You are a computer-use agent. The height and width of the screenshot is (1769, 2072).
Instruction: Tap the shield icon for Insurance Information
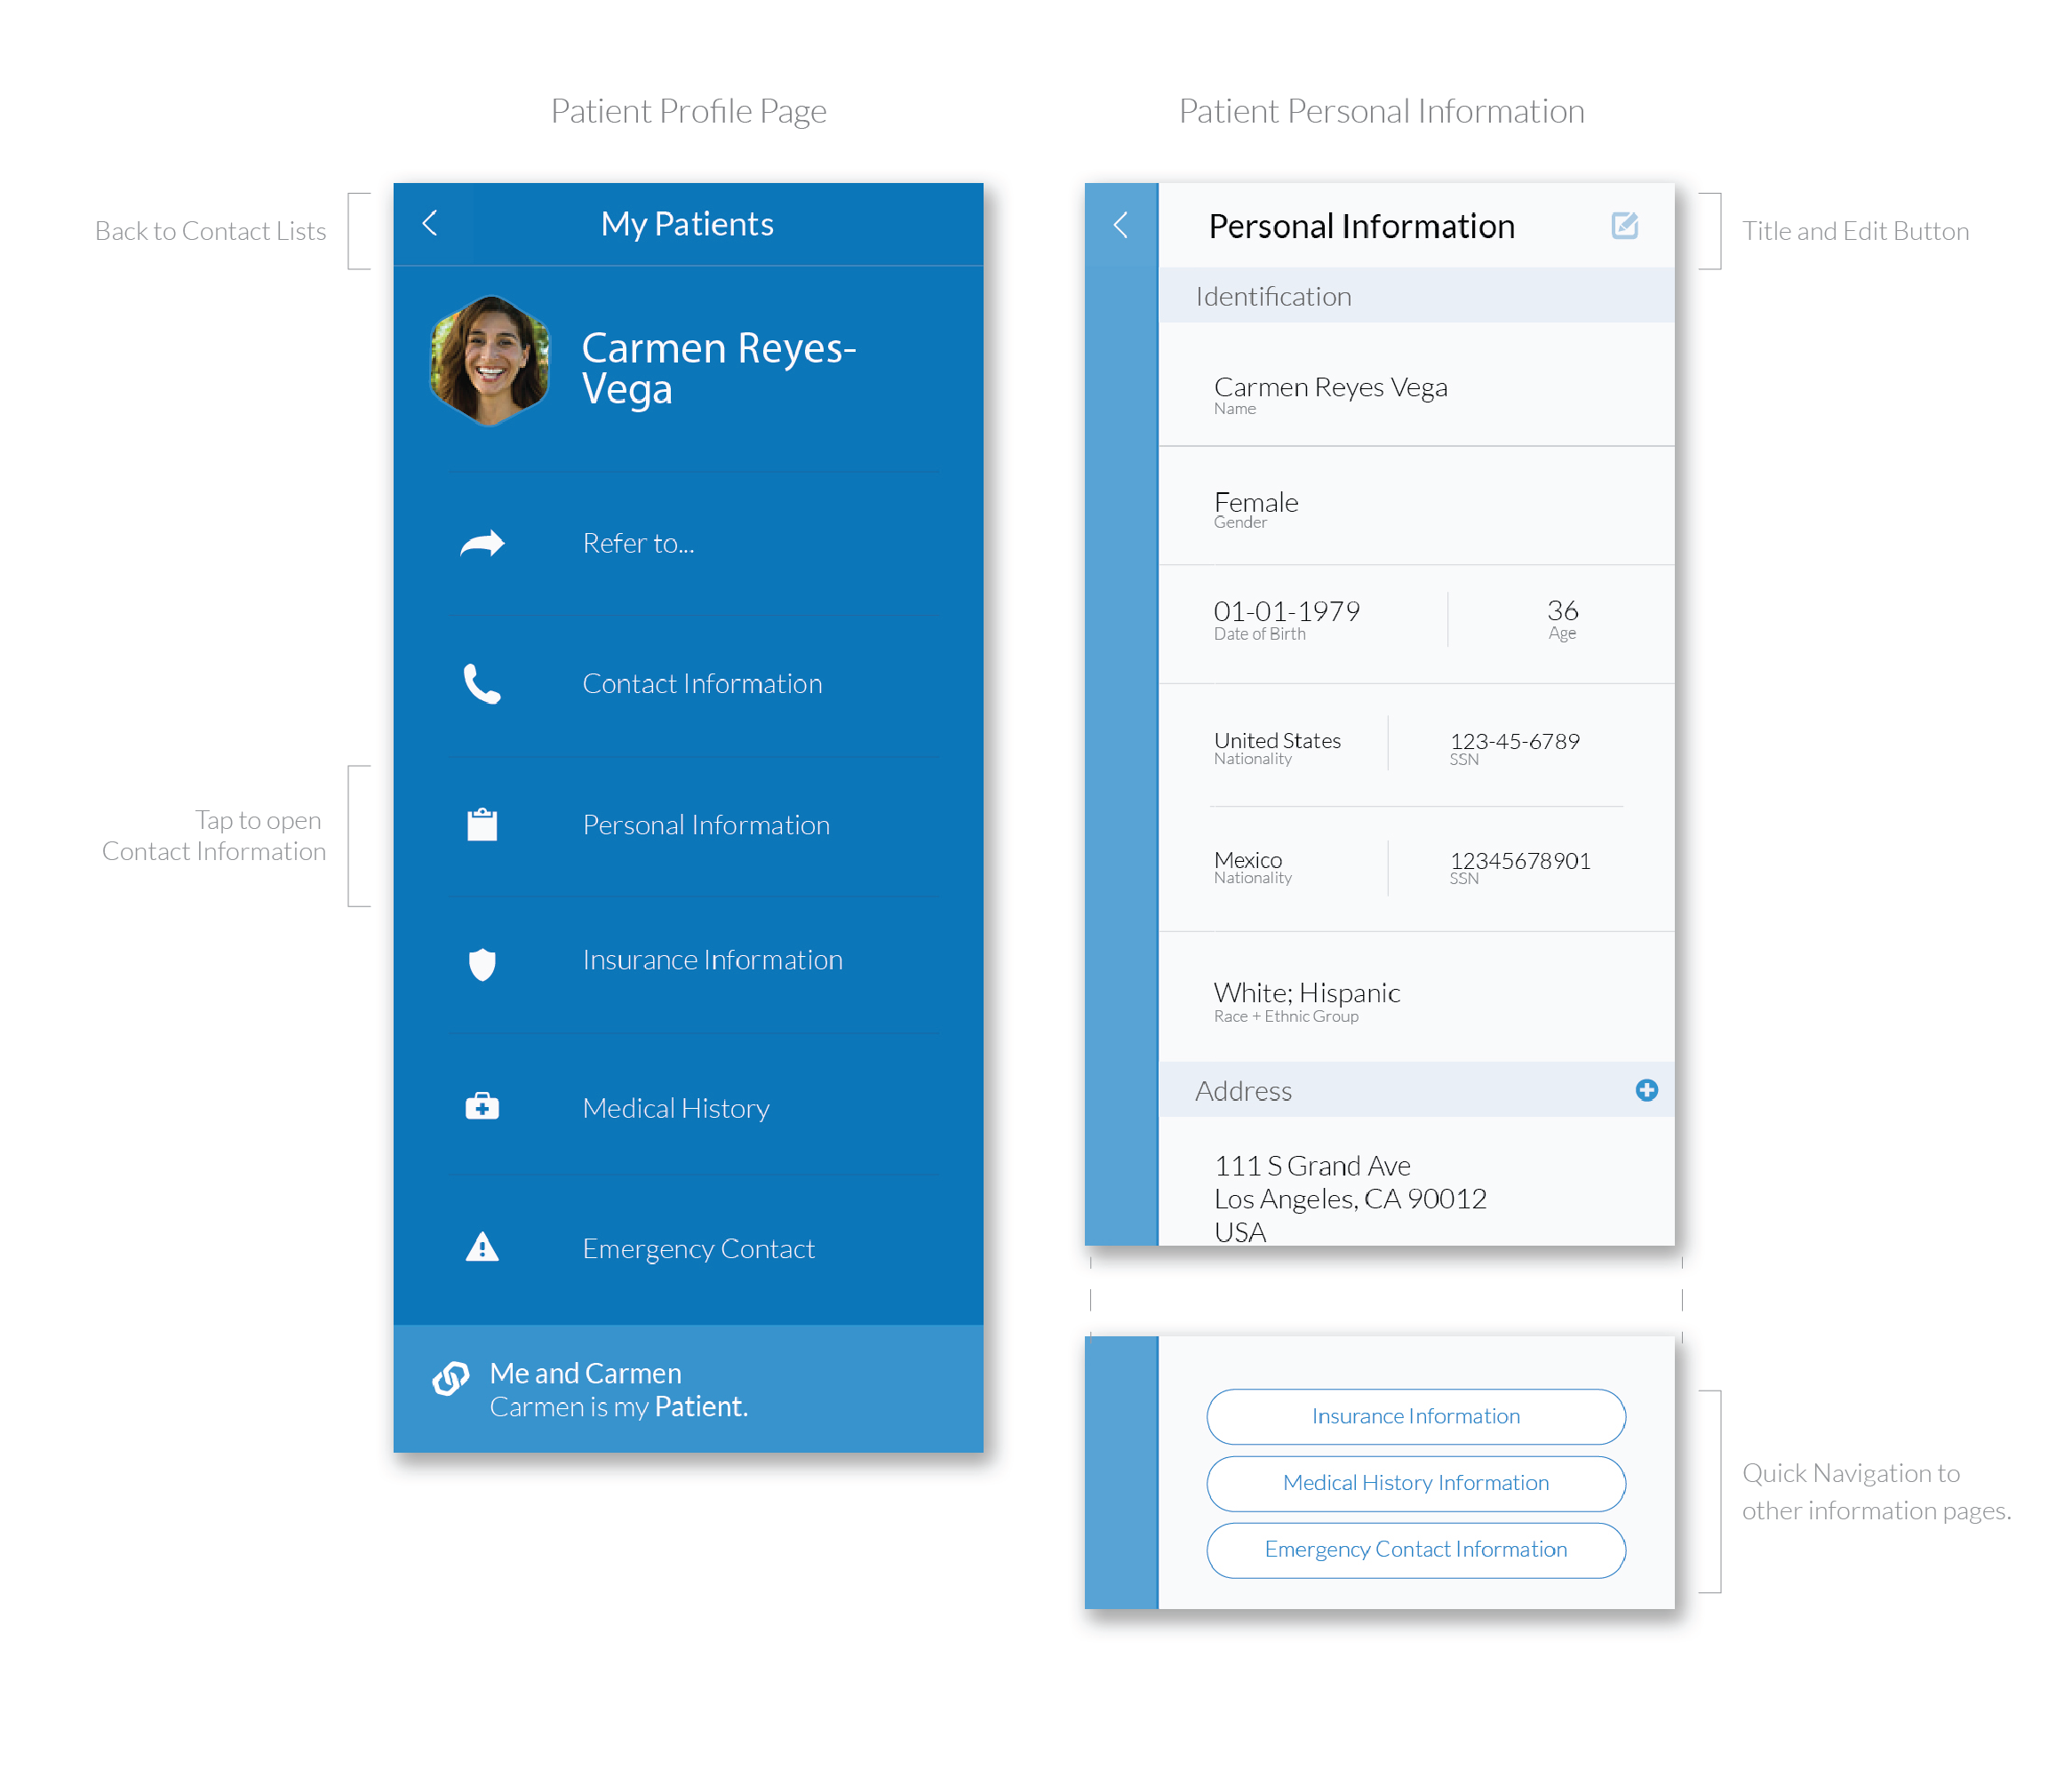pyautogui.click(x=482, y=963)
